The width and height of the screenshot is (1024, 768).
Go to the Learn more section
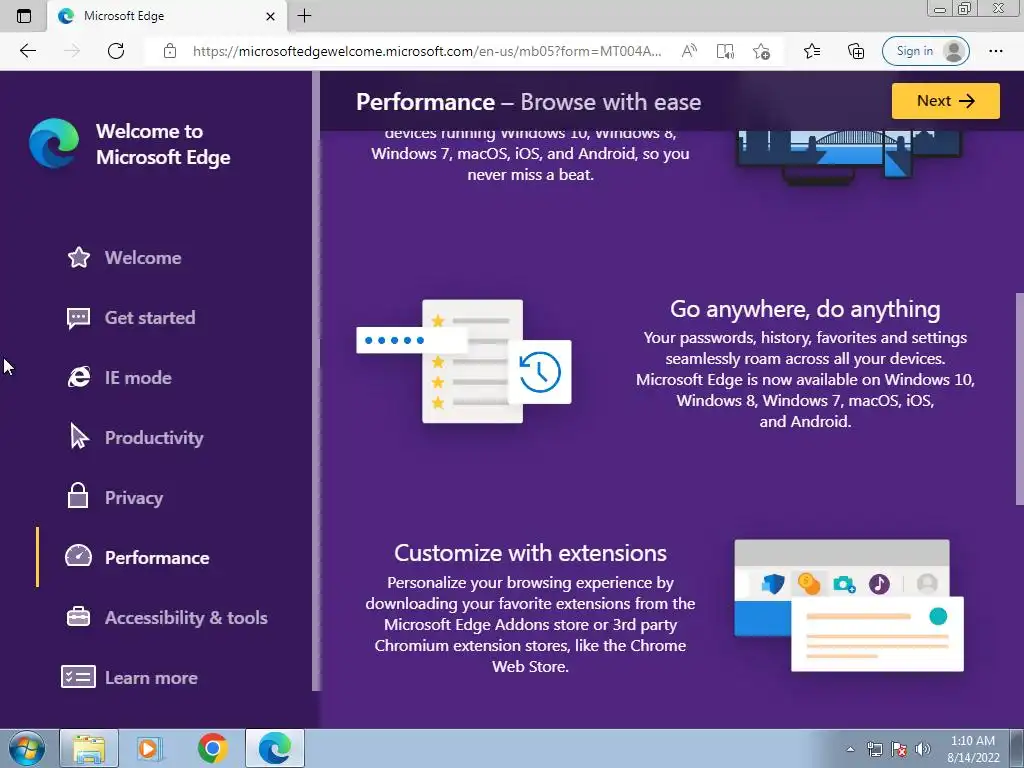click(151, 678)
